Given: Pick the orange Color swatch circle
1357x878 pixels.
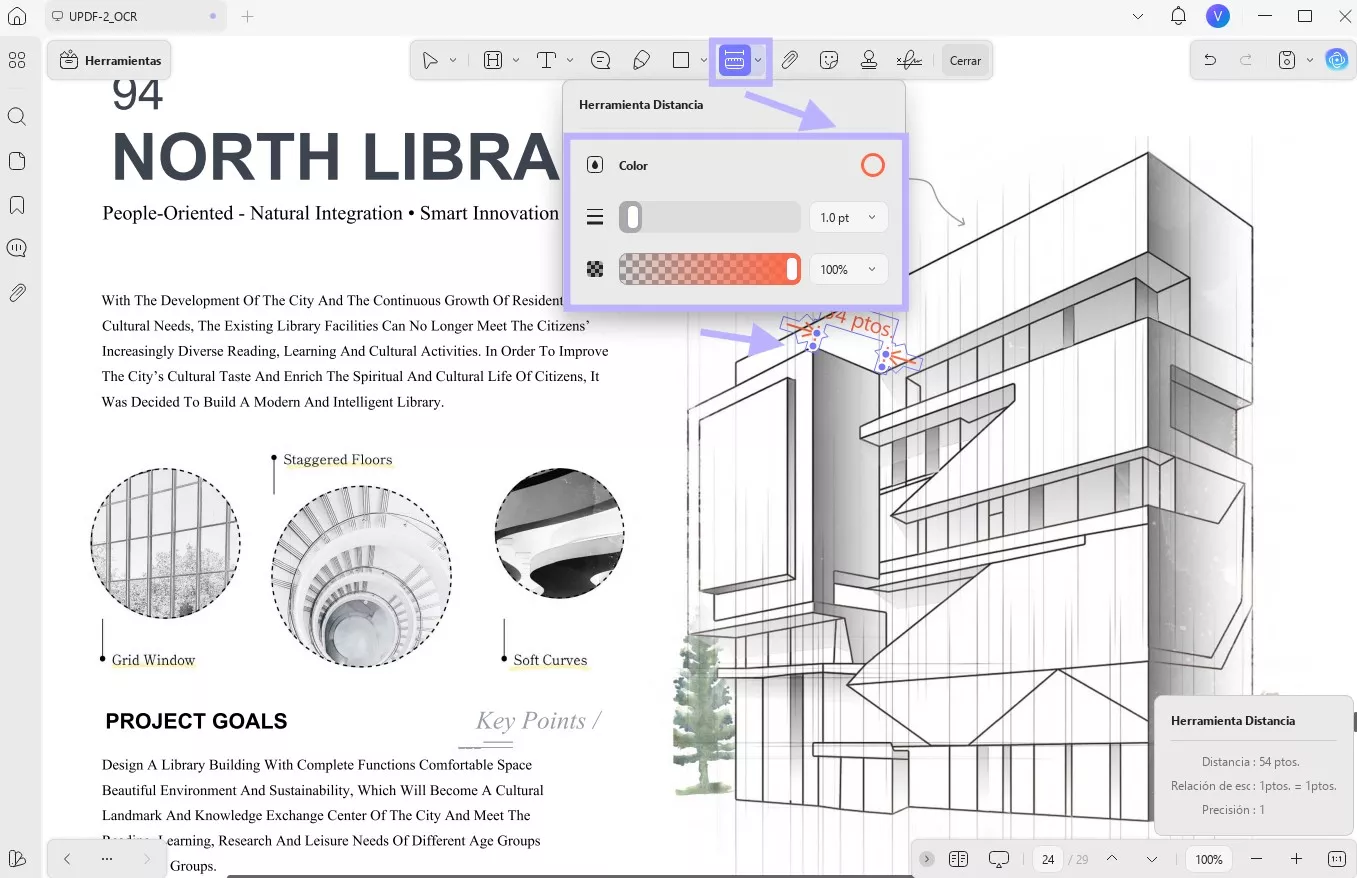Looking at the screenshot, I should pyautogui.click(x=873, y=165).
